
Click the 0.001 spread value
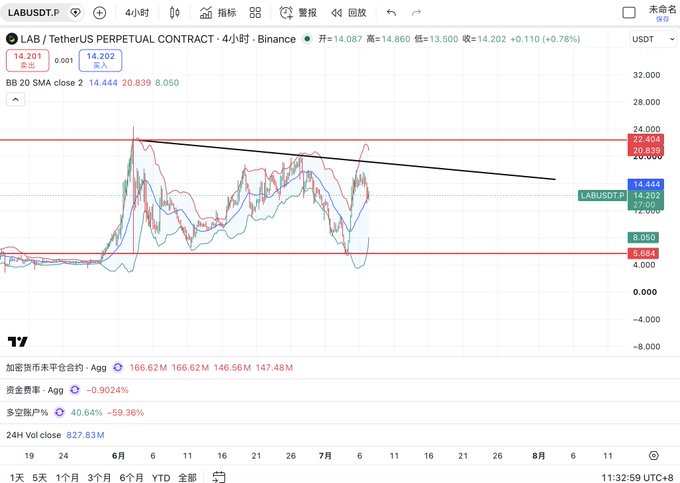point(64,60)
